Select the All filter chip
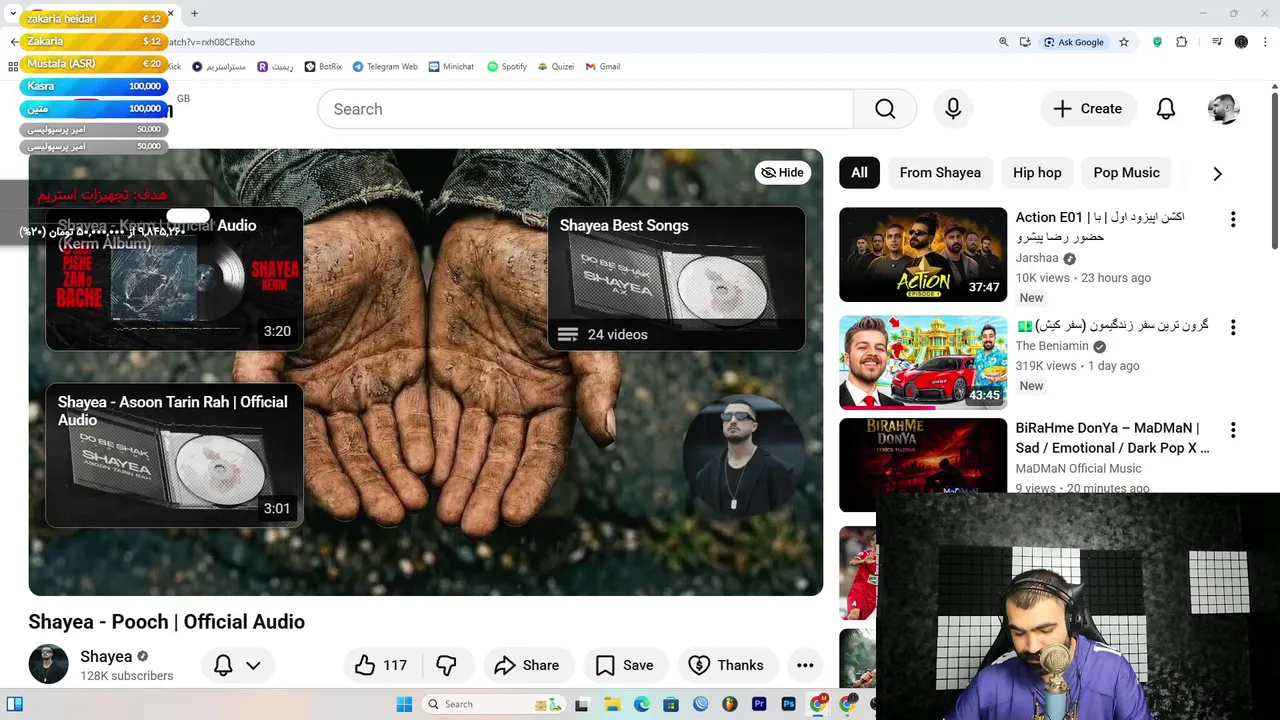The width and height of the screenshot is (1280, 720). pos(859,173)
